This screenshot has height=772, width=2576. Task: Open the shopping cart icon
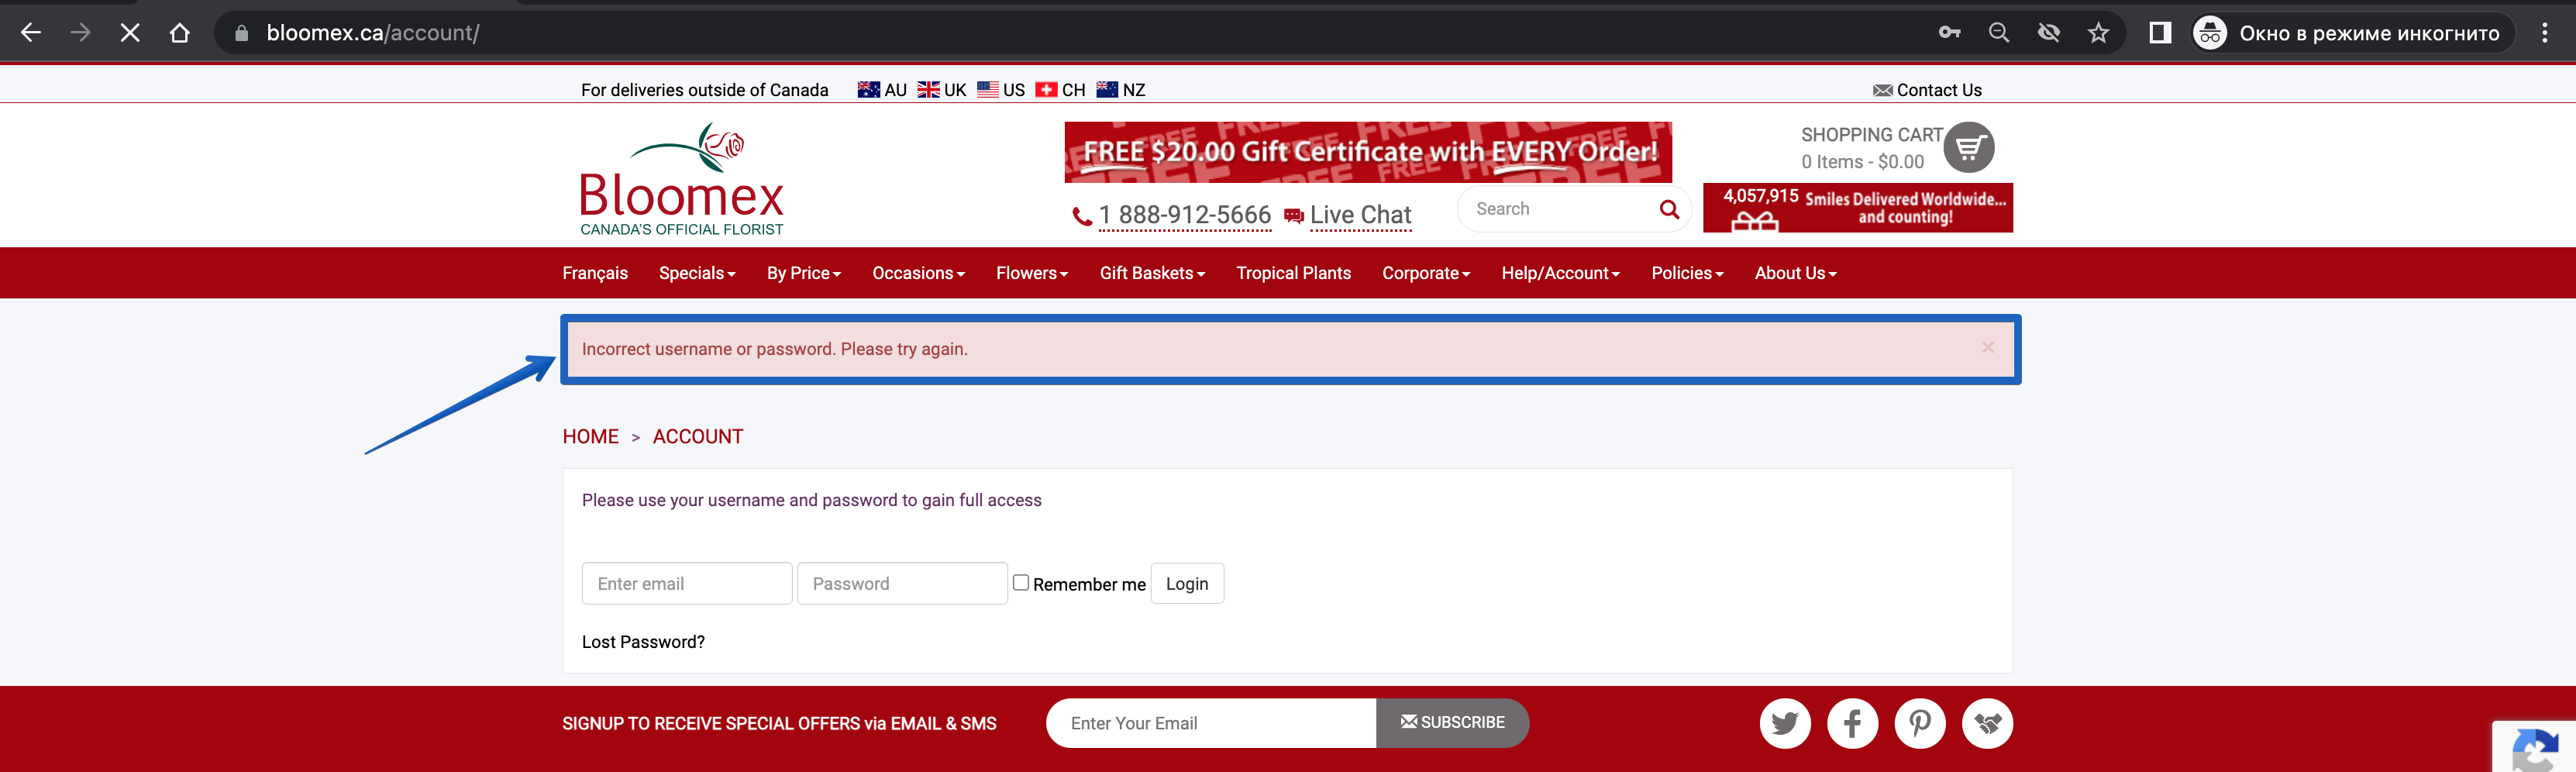tap(1969, 148)
